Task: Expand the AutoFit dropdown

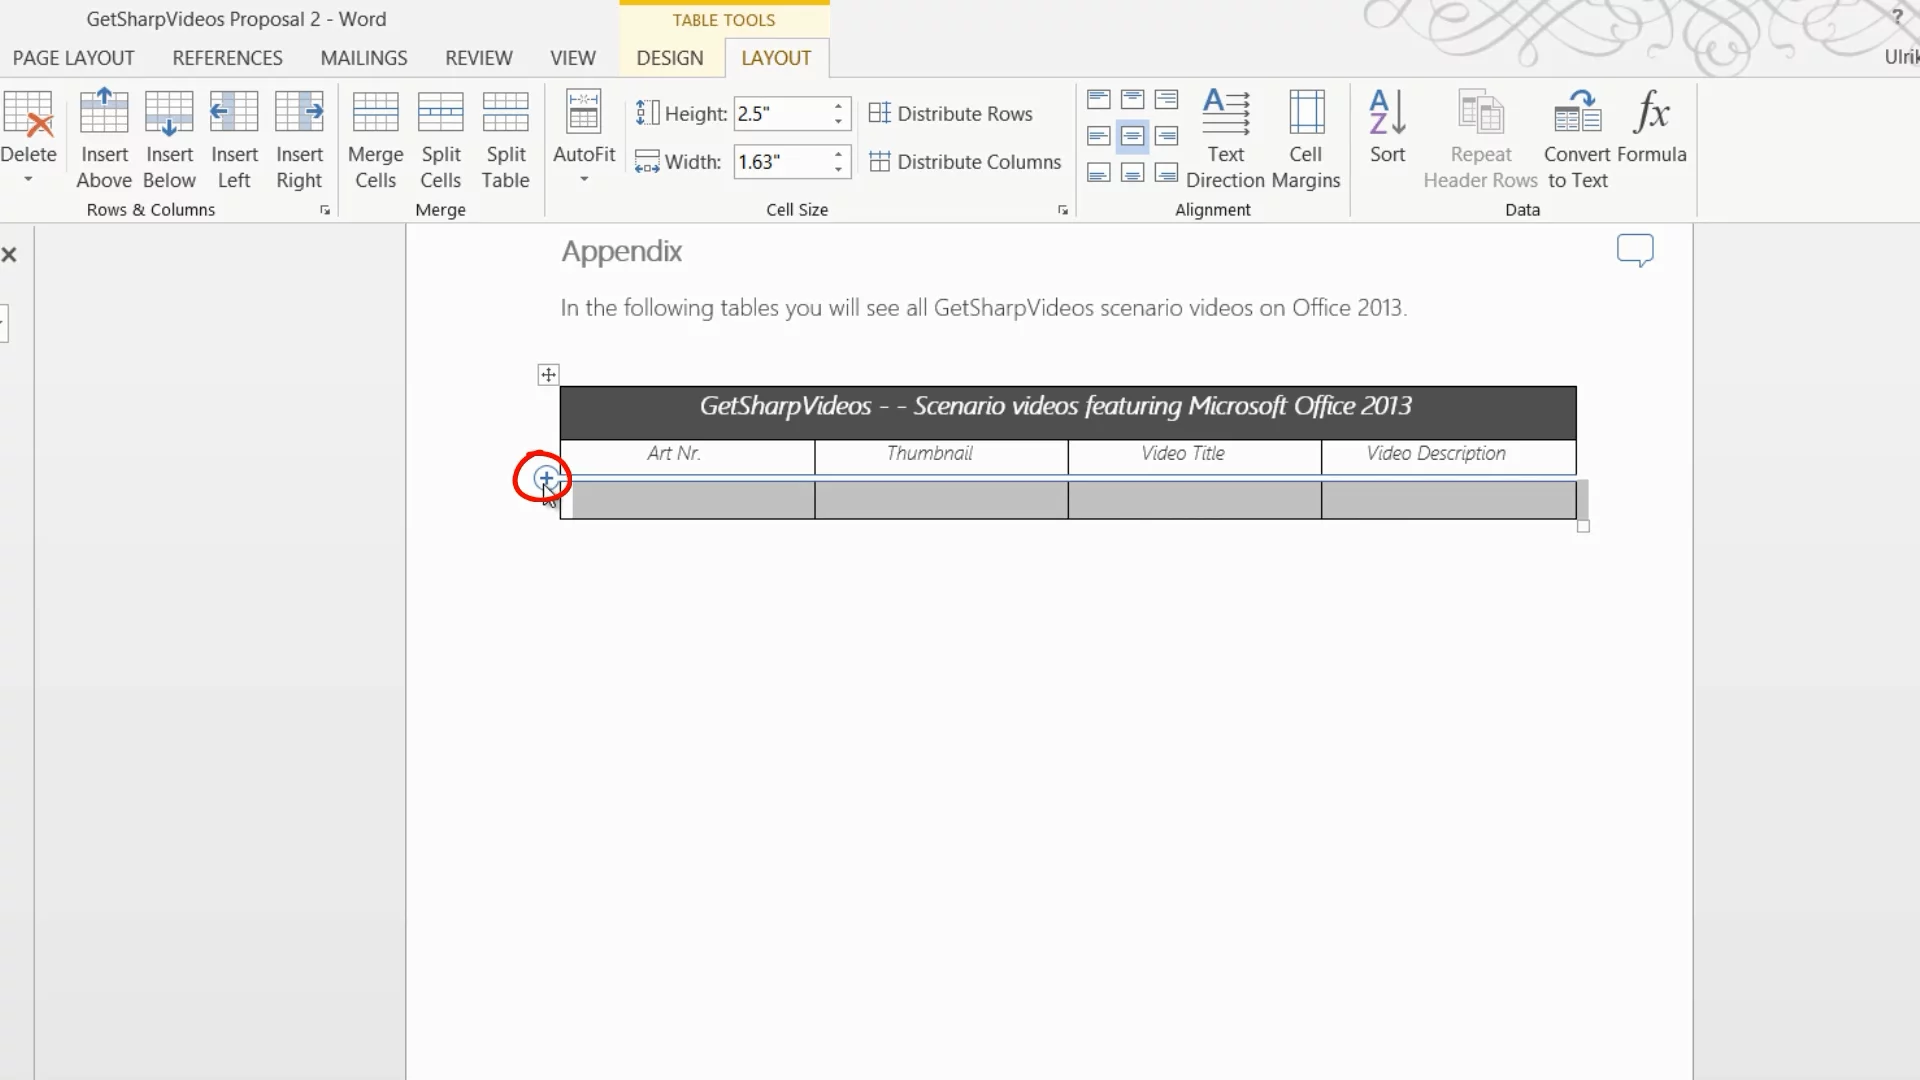Action: point(584,179)
